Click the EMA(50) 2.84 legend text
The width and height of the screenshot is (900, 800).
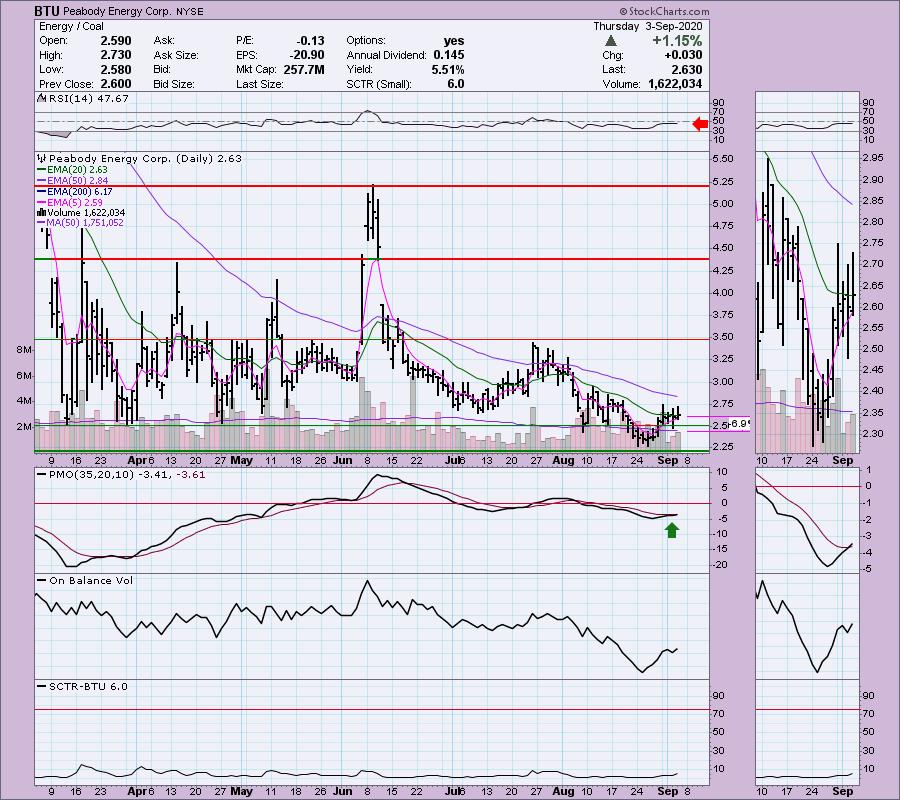(x=77, y=181)
